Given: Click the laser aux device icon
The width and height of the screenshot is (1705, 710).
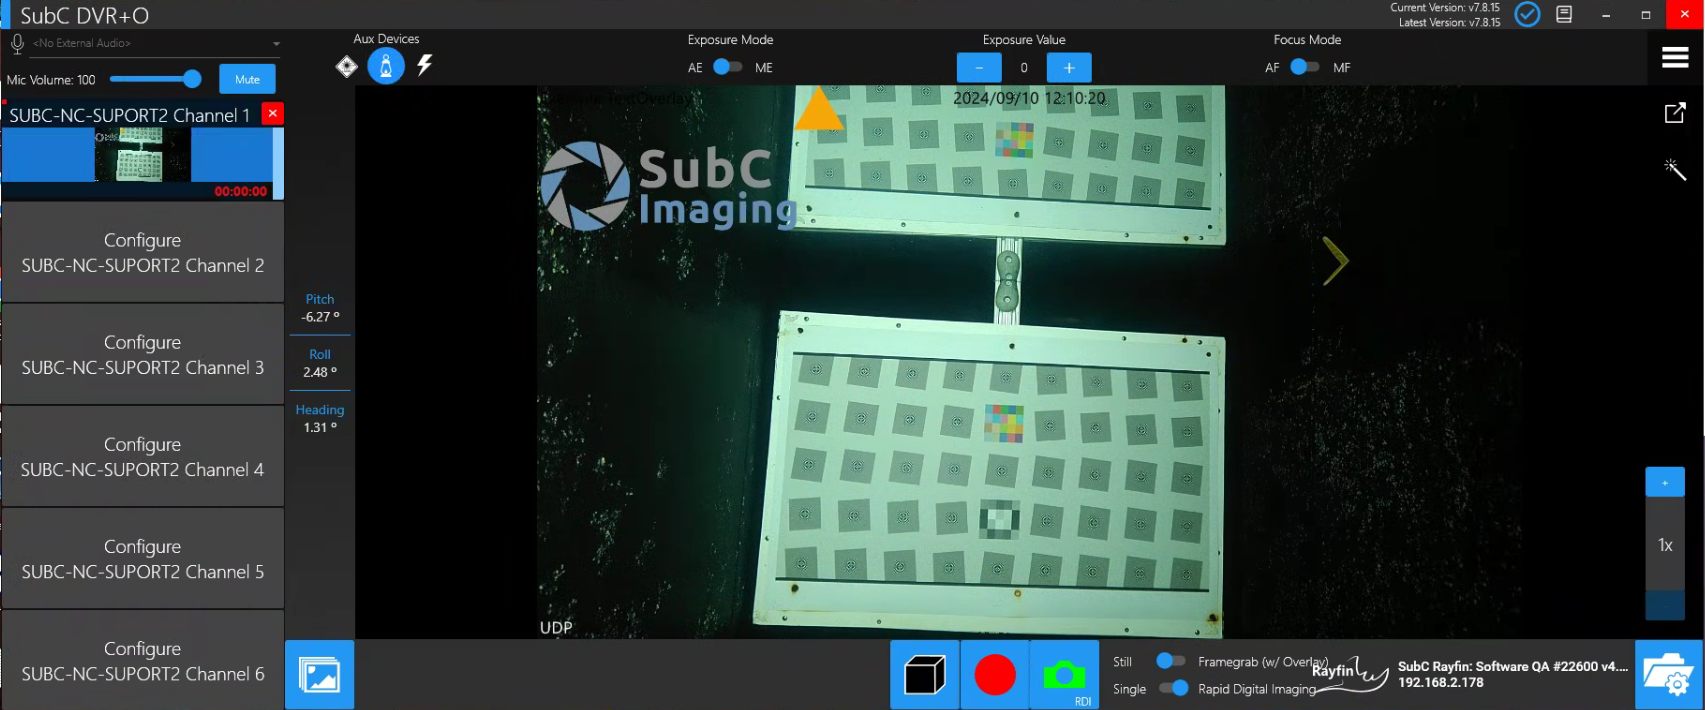Looking at the screenshot, I should coord(346,67).
